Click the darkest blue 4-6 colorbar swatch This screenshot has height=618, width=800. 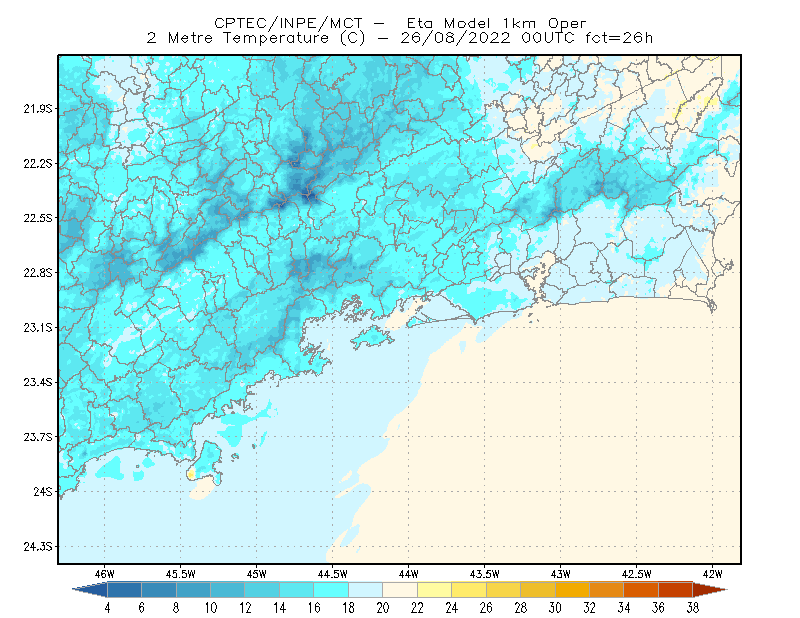click(x=124, y=590)
